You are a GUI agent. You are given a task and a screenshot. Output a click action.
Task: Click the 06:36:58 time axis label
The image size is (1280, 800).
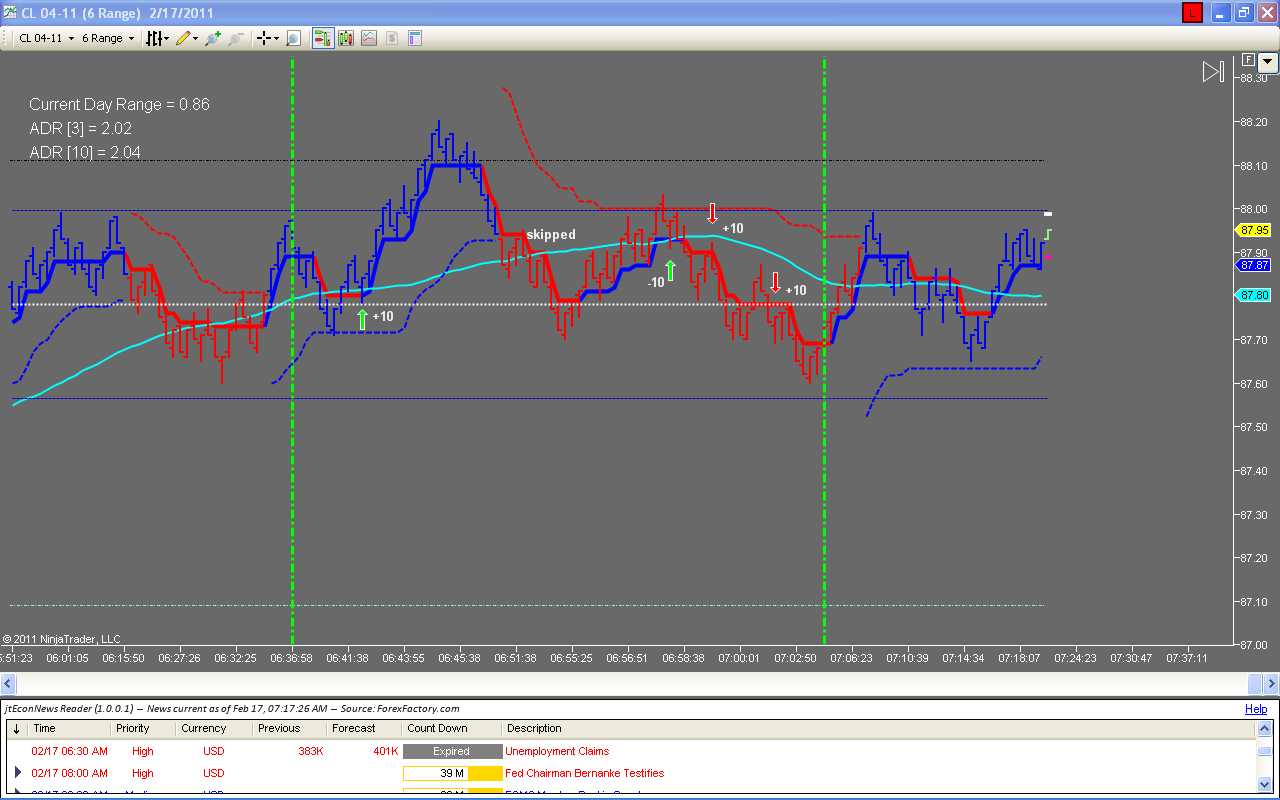click(292, 659)
